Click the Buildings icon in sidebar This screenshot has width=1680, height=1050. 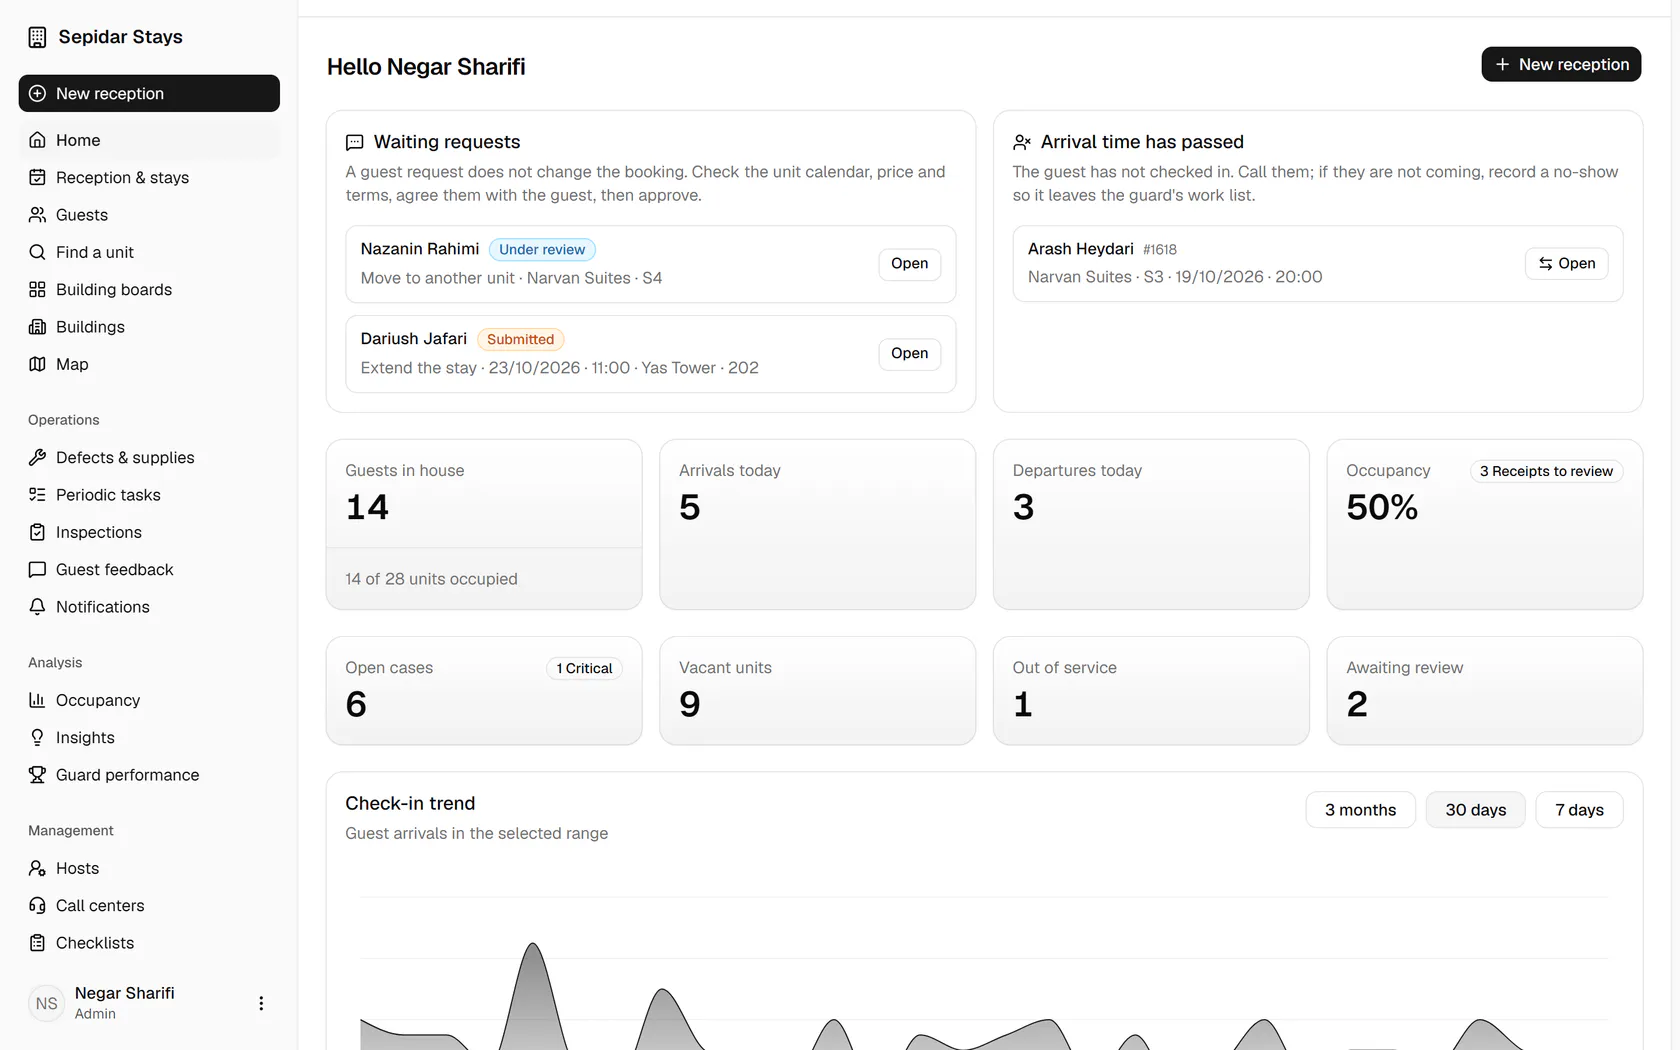click(x=37, y=327)
